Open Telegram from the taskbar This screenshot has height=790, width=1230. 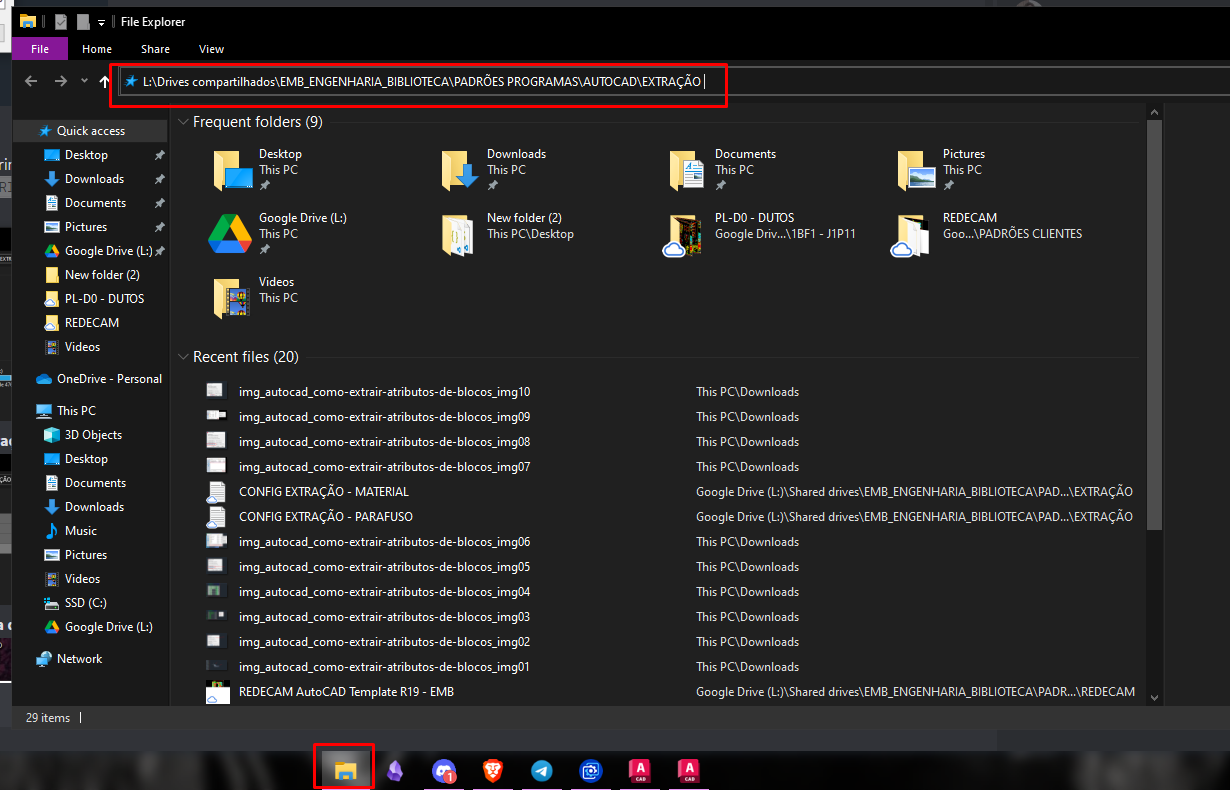(542, 770)
